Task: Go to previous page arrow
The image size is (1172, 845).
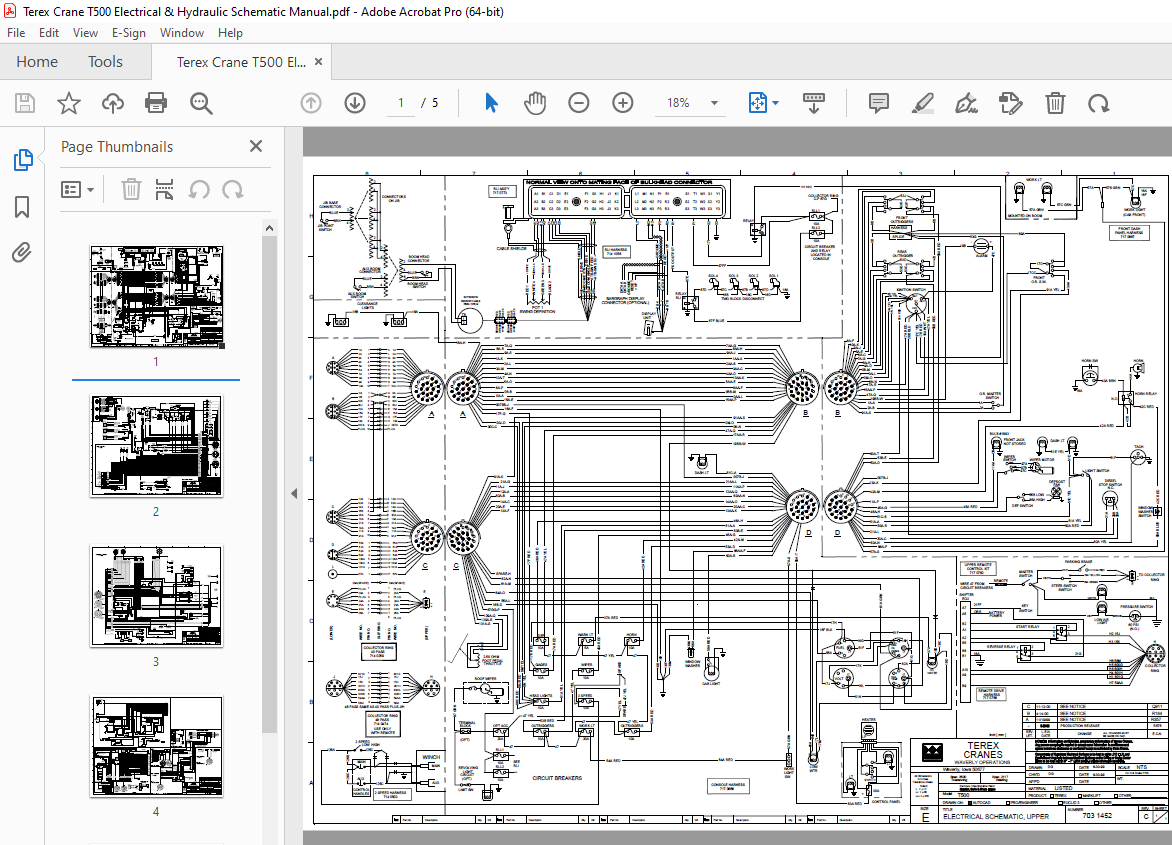Action: coord(311,103)
